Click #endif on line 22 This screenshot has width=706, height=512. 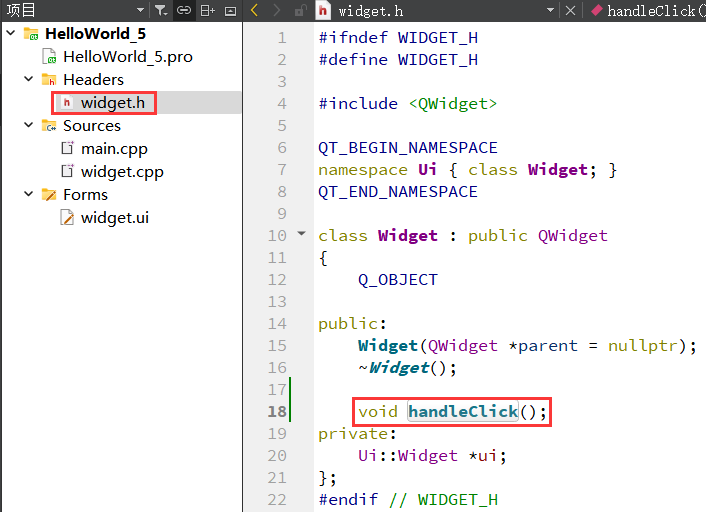[348, 499]
